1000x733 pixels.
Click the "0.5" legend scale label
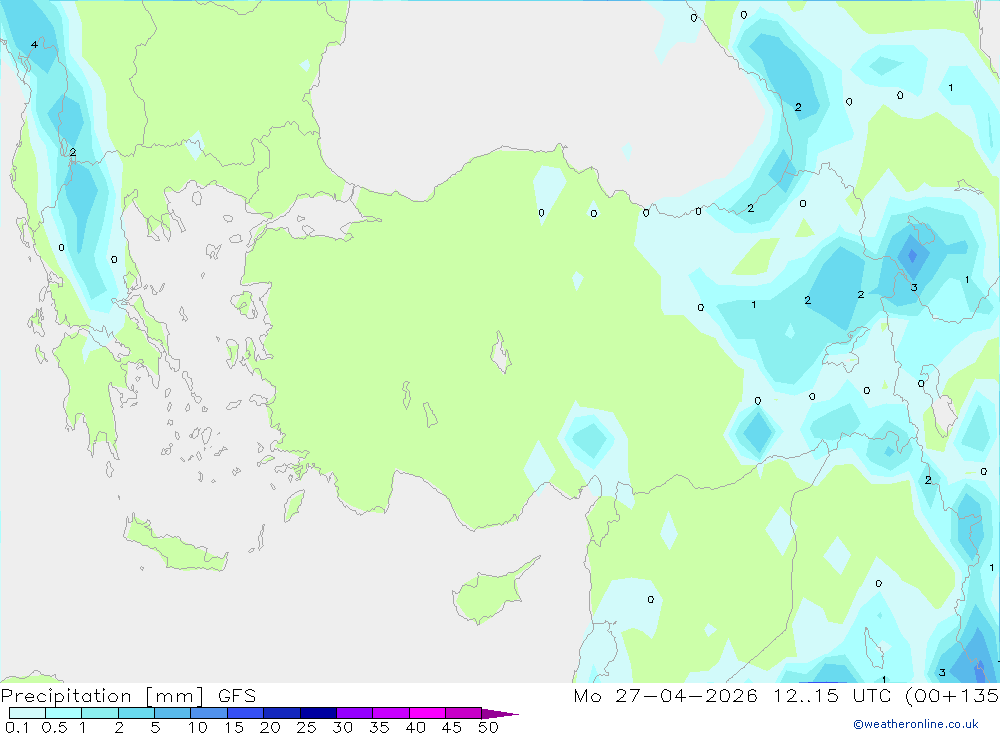(54, 727)
